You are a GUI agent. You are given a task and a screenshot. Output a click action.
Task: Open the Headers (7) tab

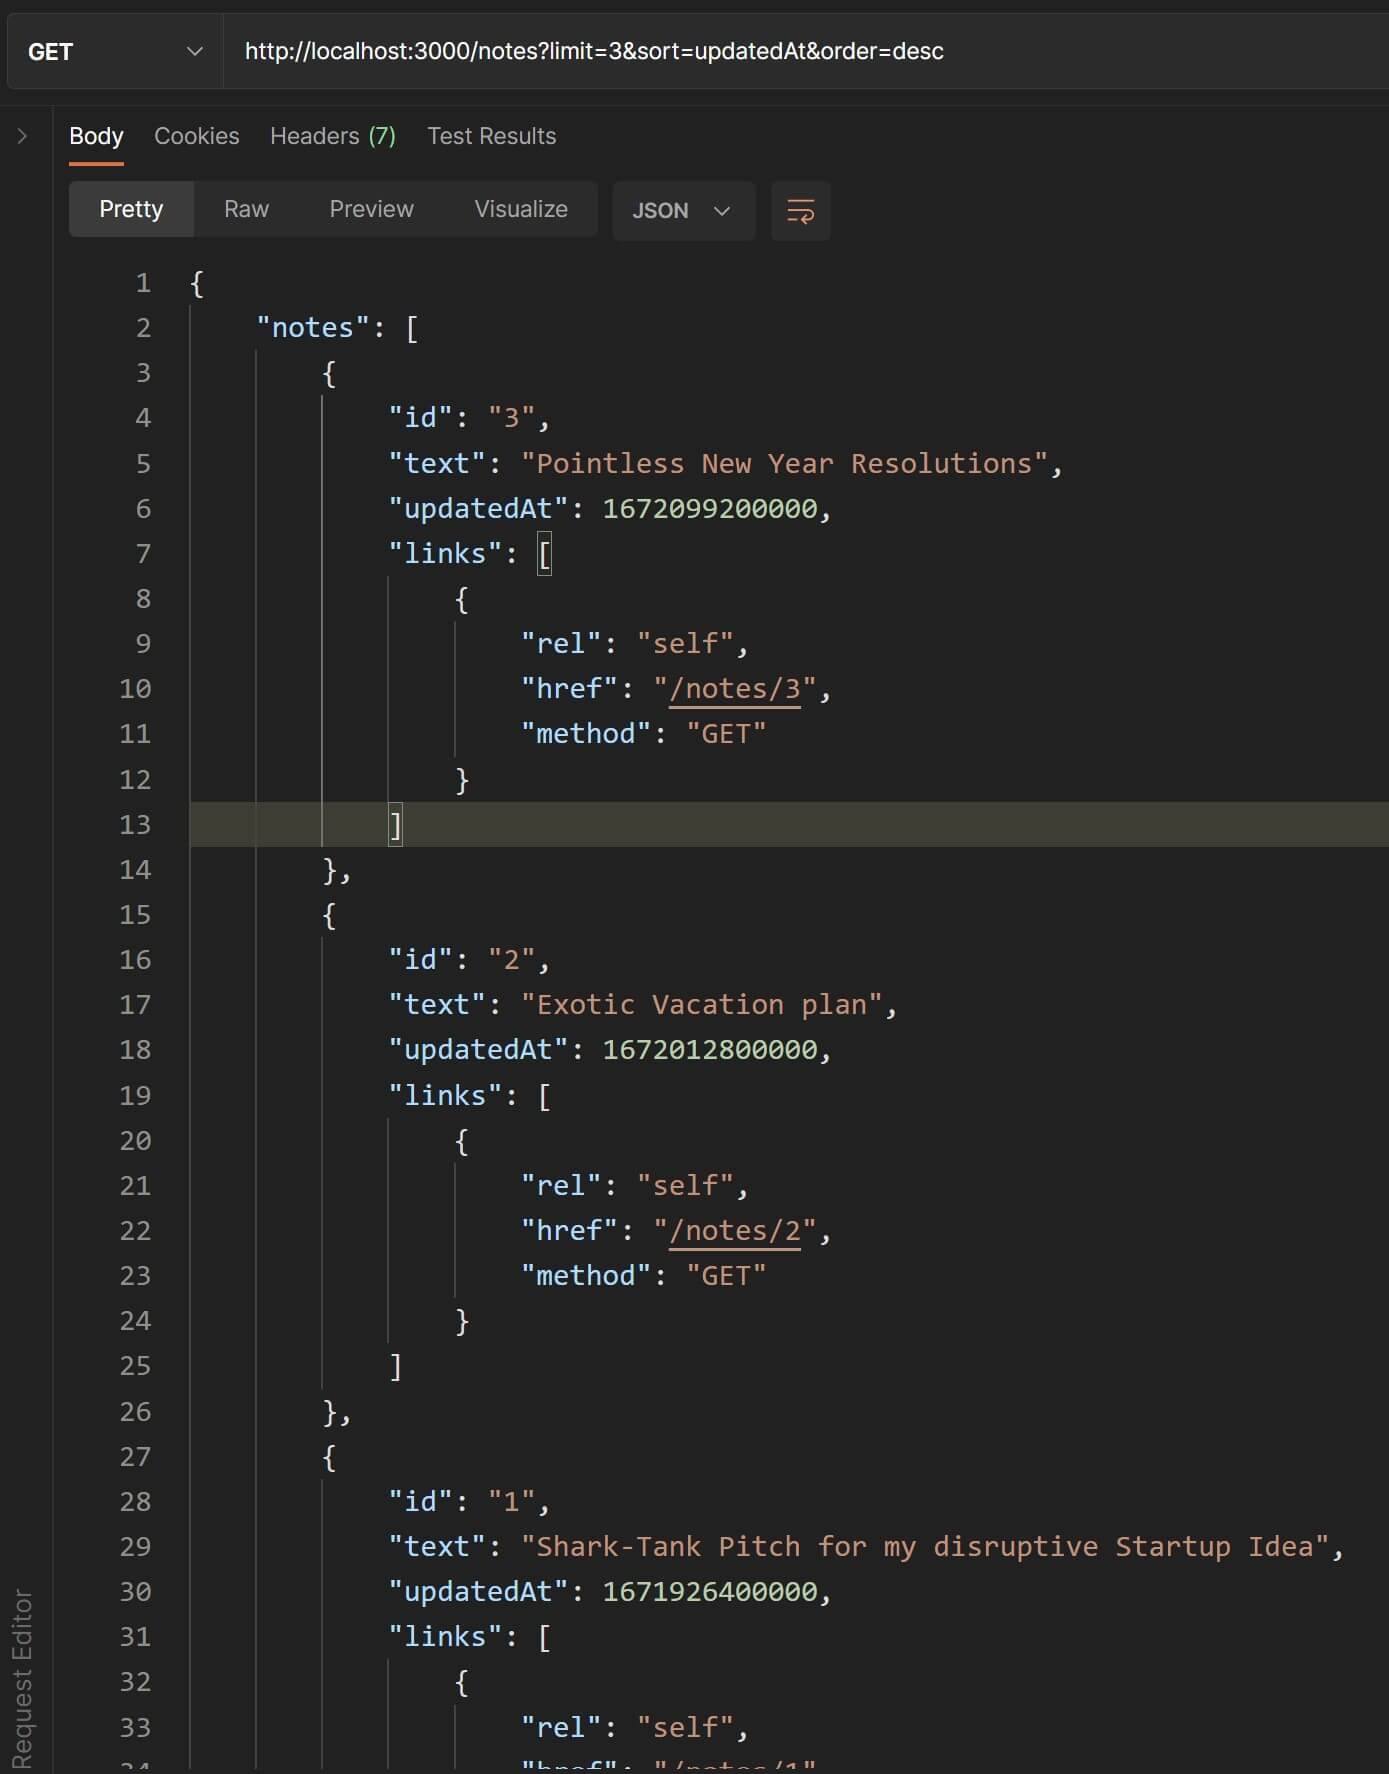[x=333, y=136]
